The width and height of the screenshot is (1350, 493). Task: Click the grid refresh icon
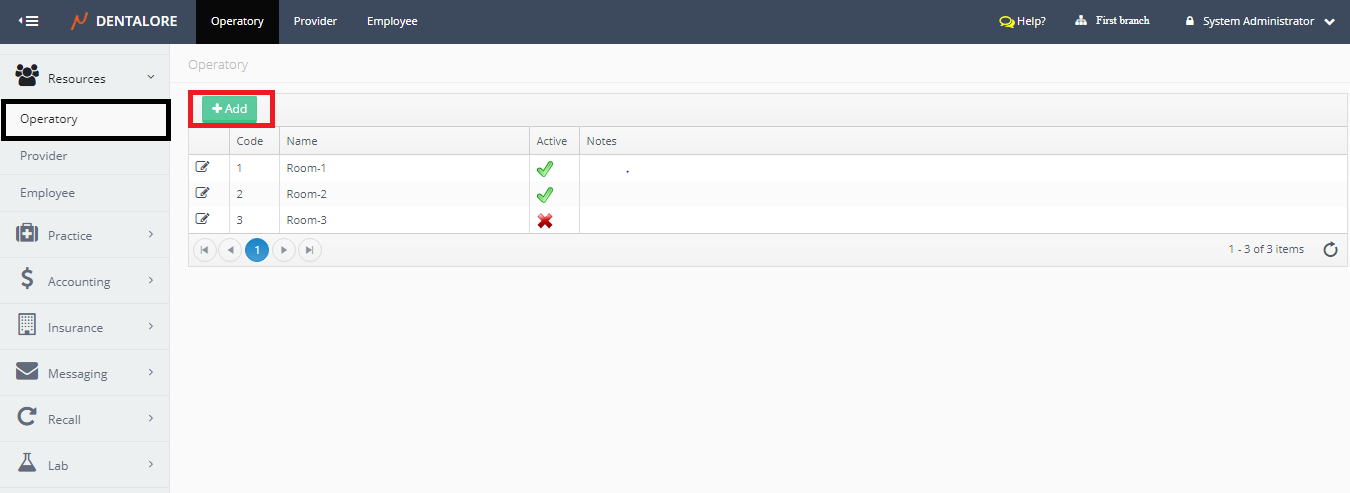pos(1330,250)
